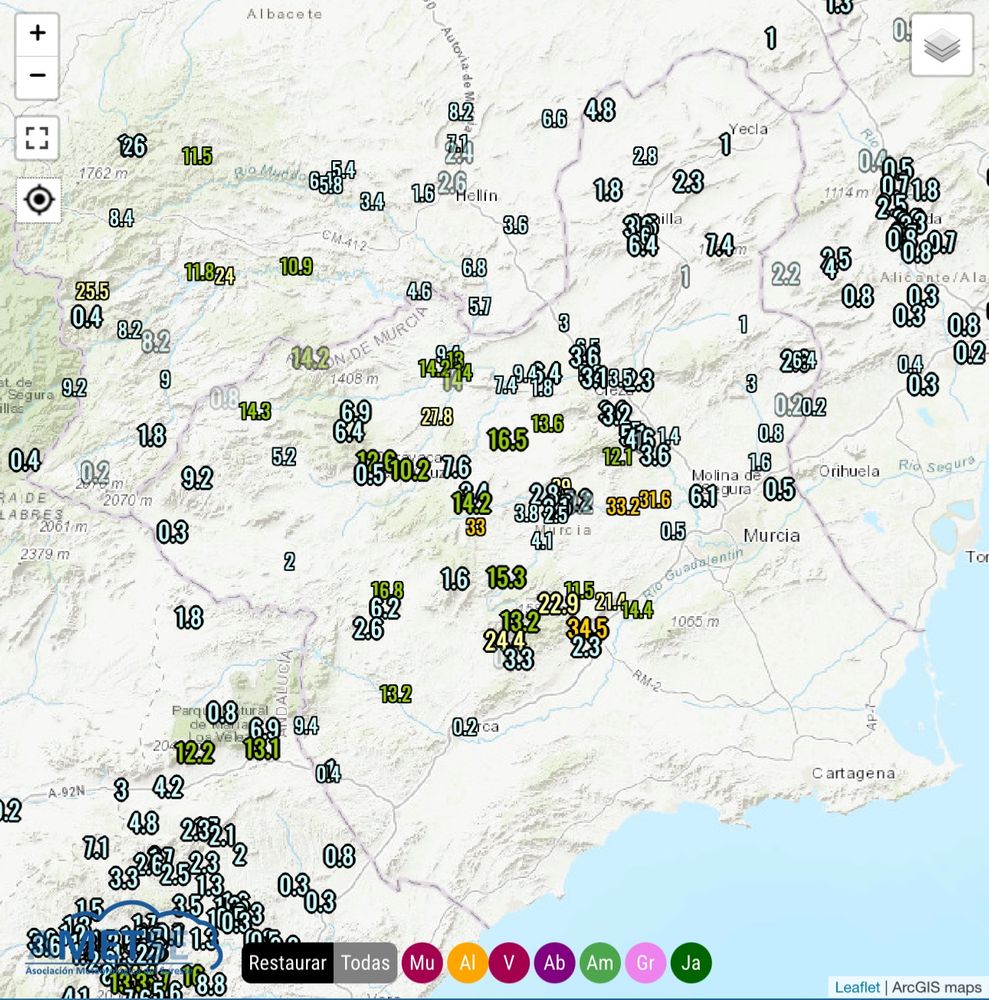Screen dimensions: 989x1000
Task: Enter fullscreen map view
Action: [x=37, y=138]
